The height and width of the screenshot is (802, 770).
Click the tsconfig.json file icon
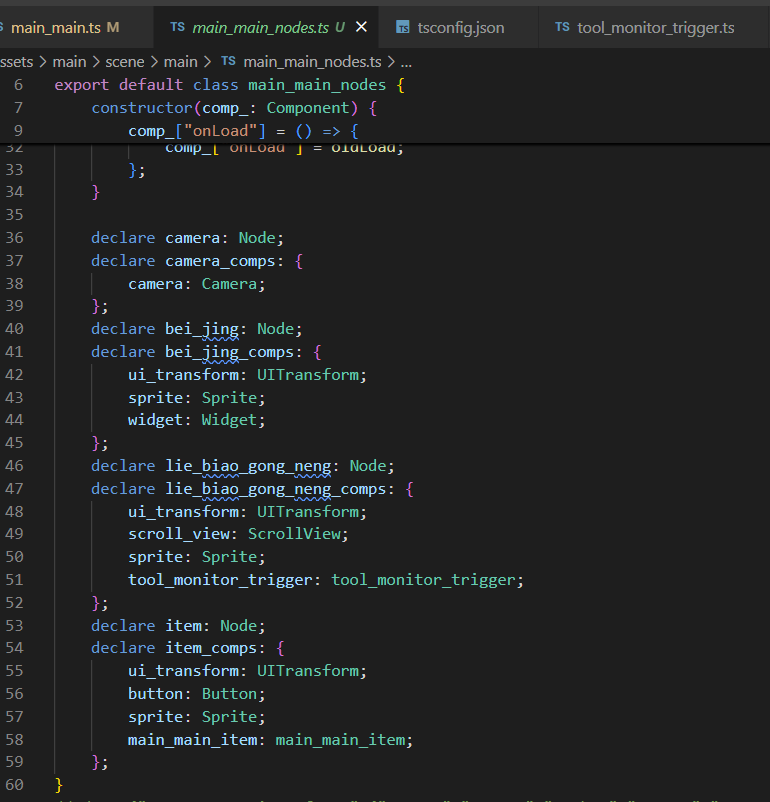coord(403,27)
